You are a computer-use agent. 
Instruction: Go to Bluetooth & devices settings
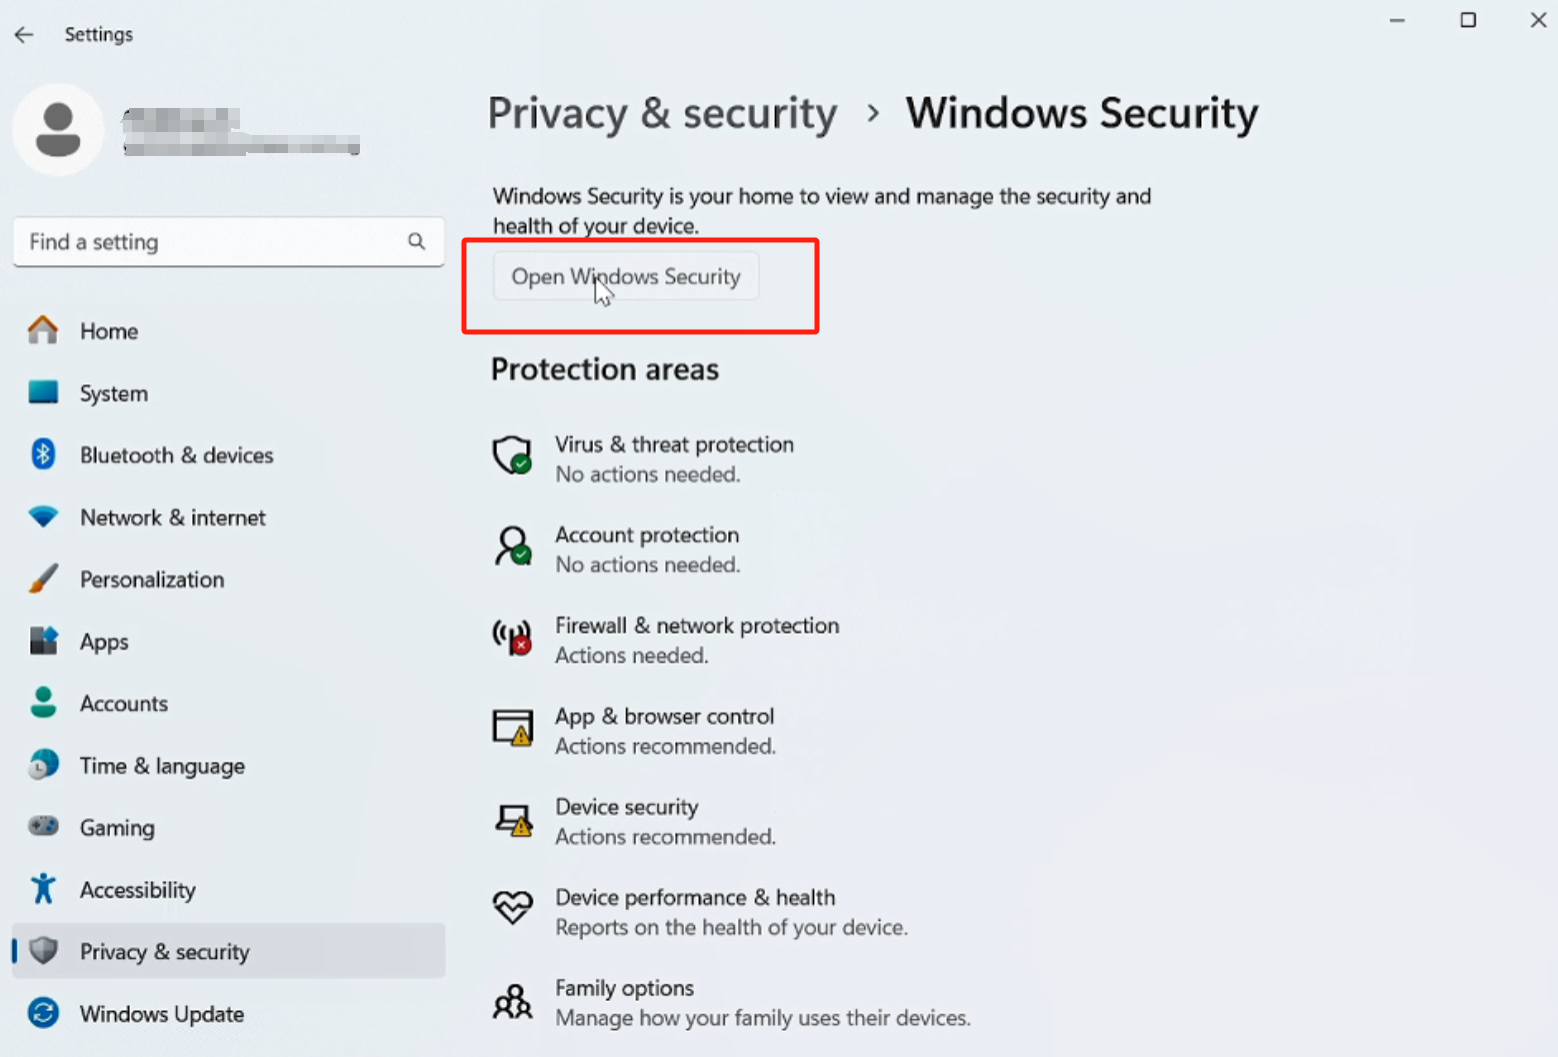coord(176,455)
